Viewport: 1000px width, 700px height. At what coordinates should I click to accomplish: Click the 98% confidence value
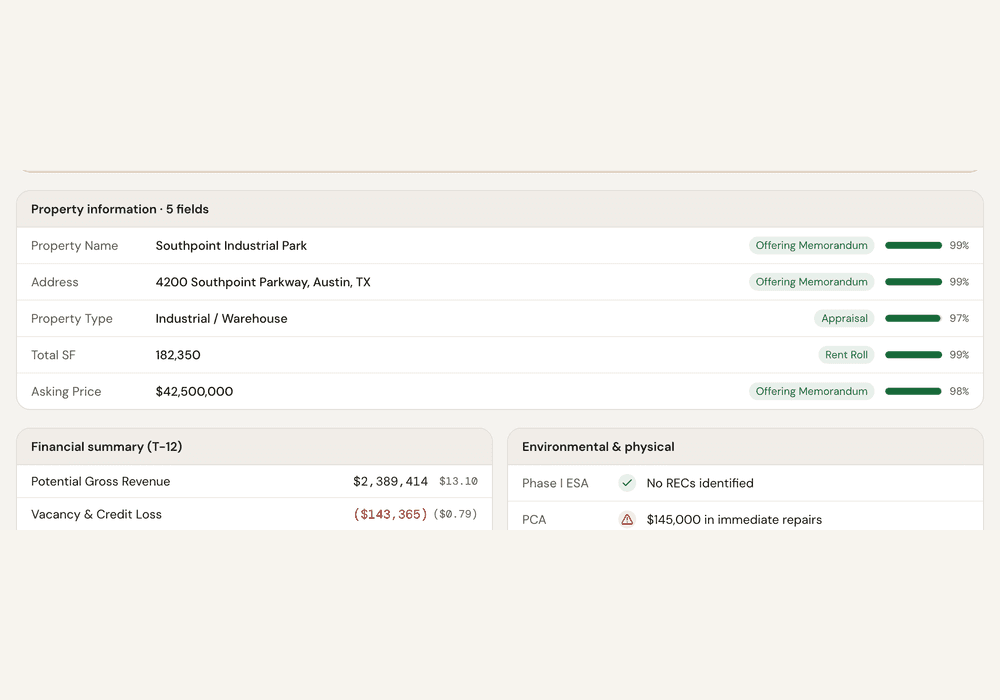[959, 391]
